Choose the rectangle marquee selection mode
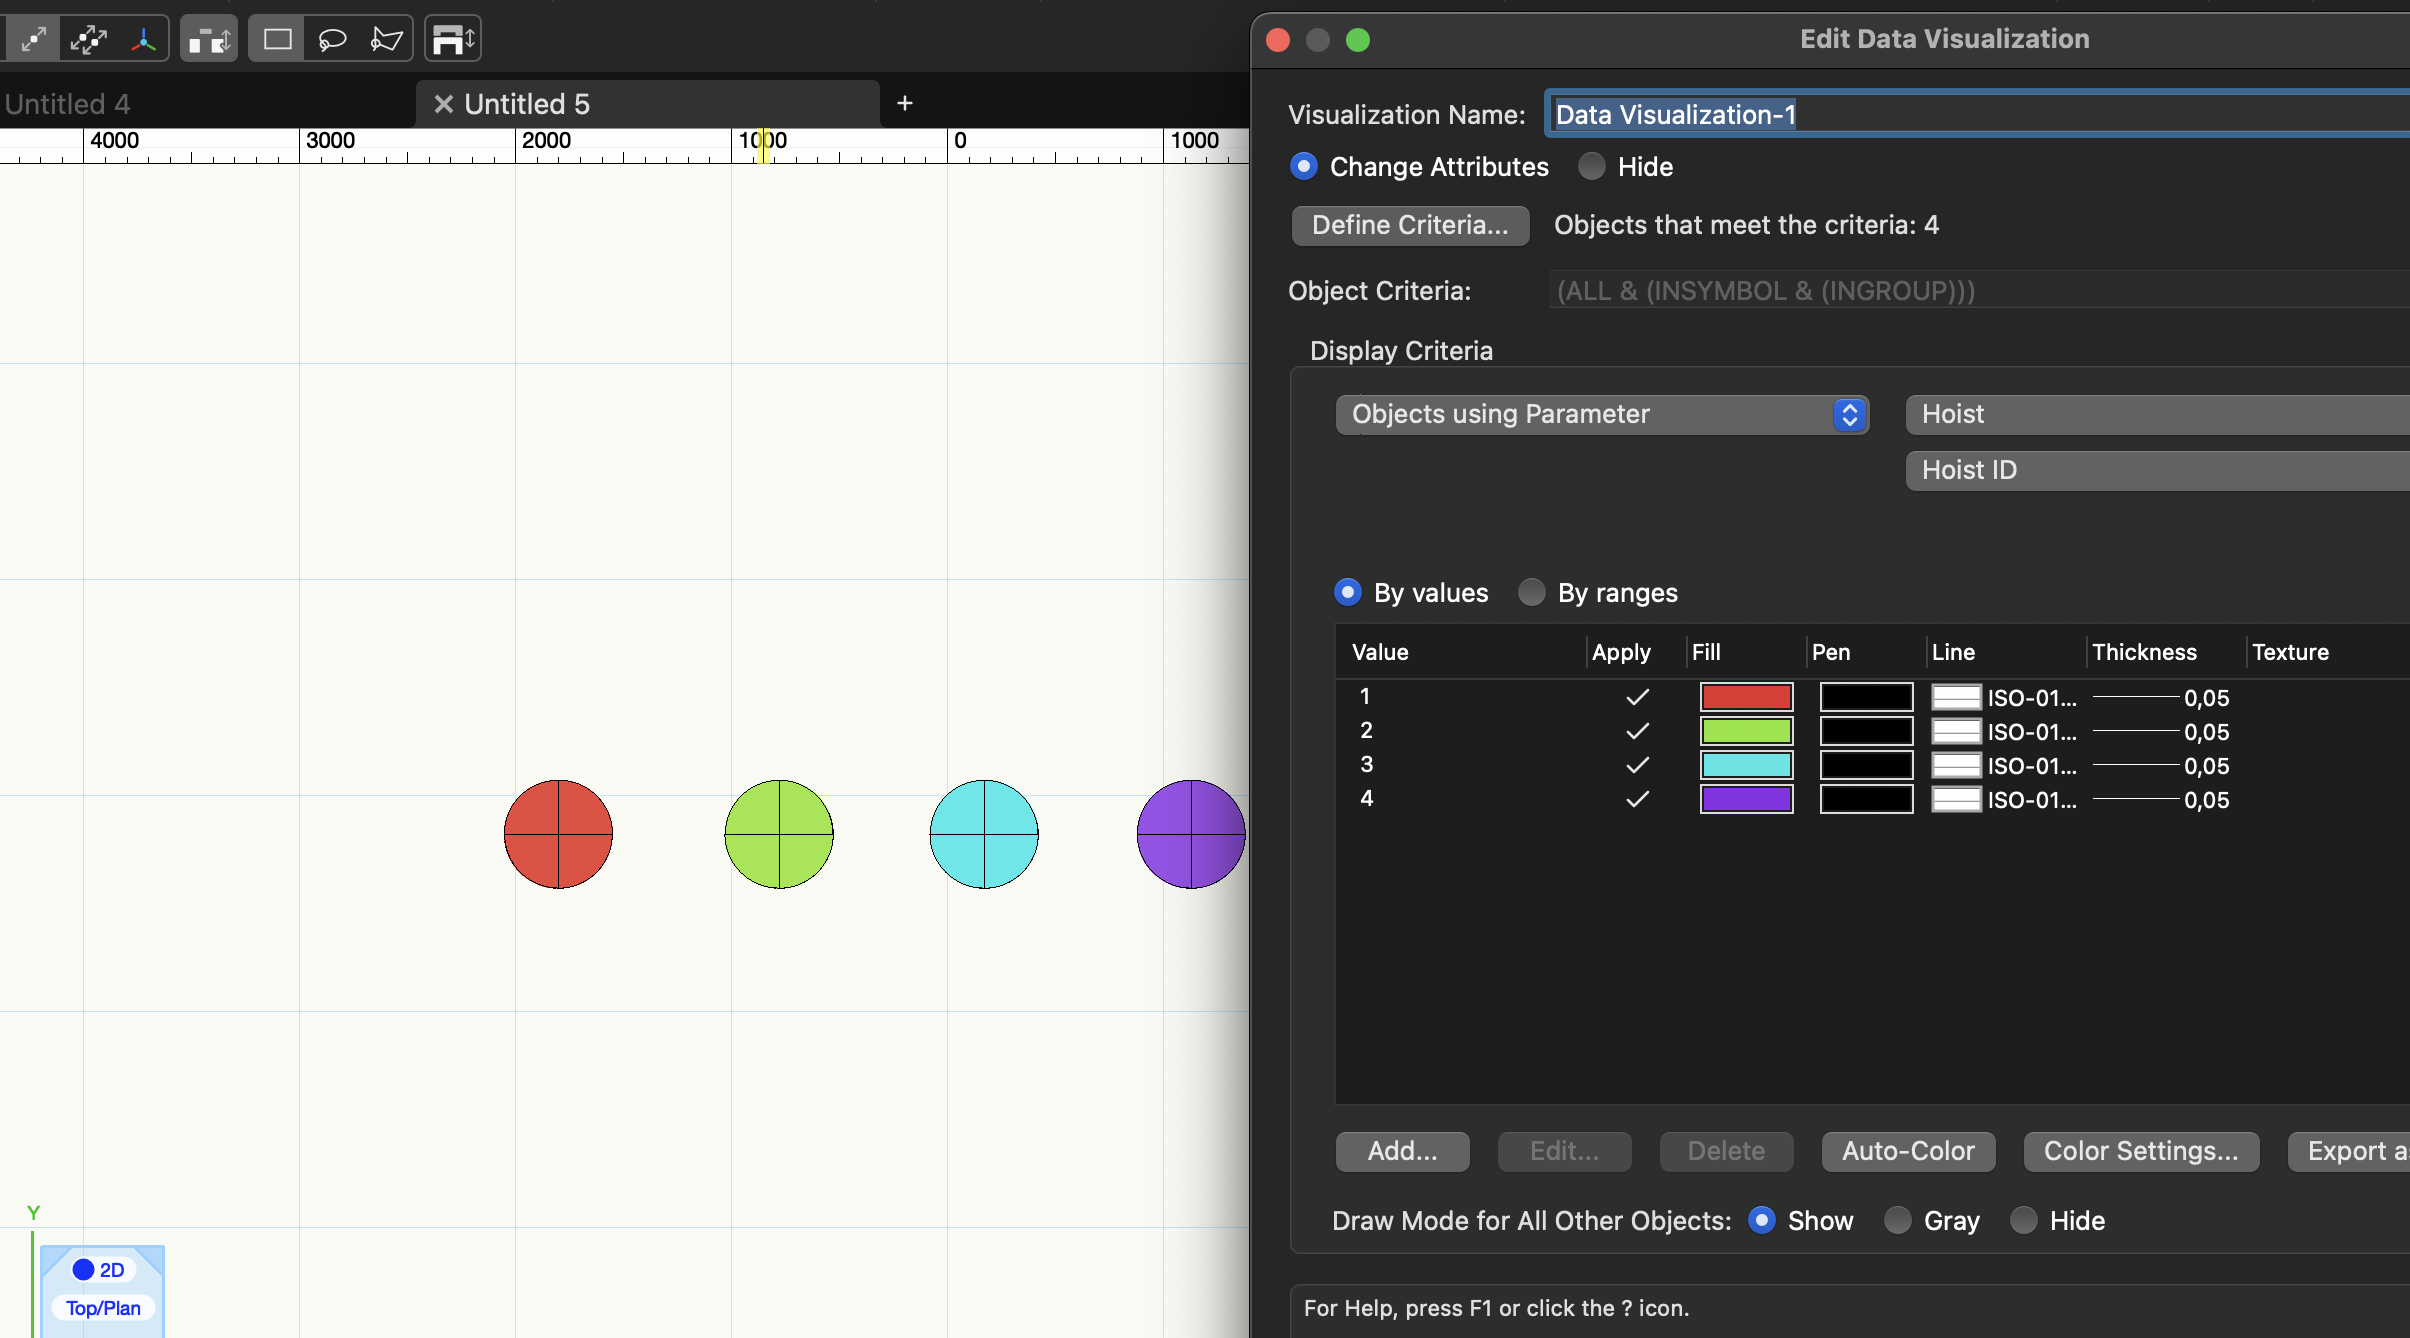This screenshot has height=1338, width=2410. (277, 38)
